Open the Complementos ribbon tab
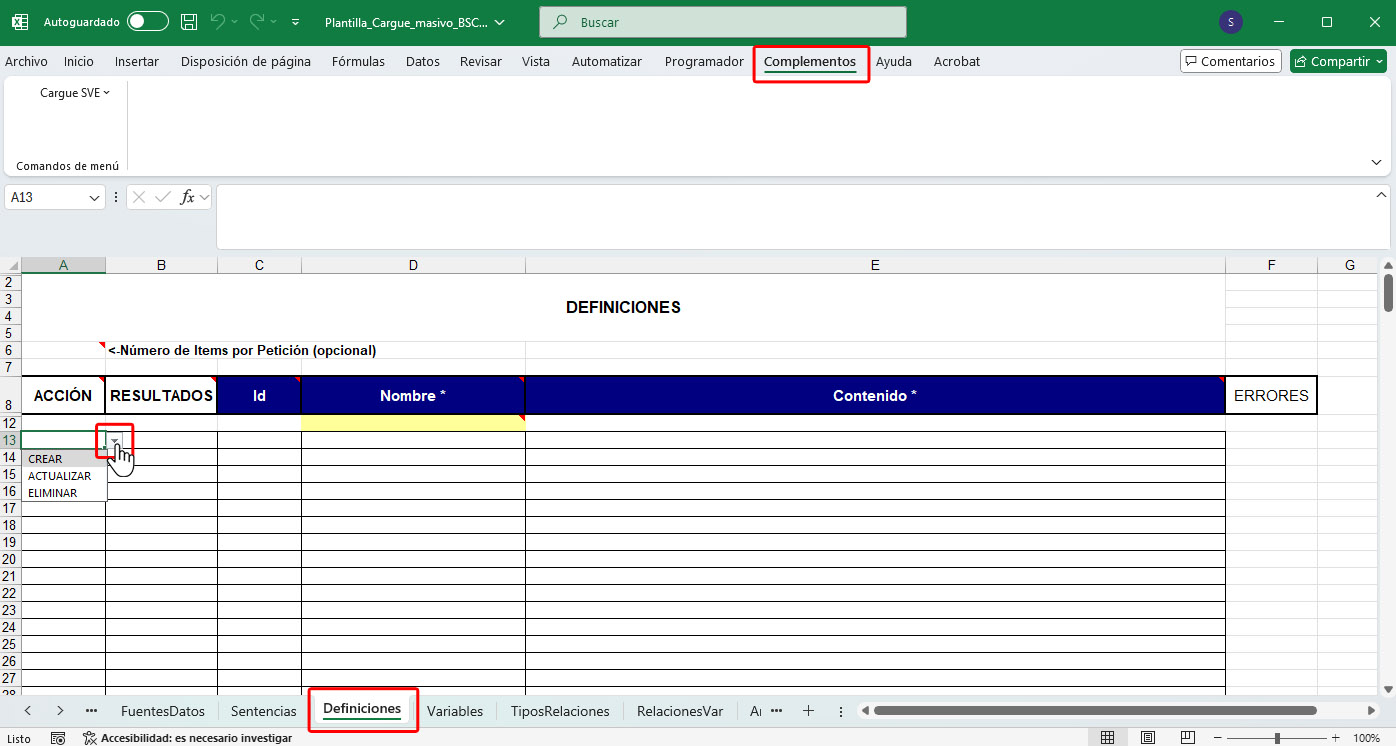 coord(809,62)
